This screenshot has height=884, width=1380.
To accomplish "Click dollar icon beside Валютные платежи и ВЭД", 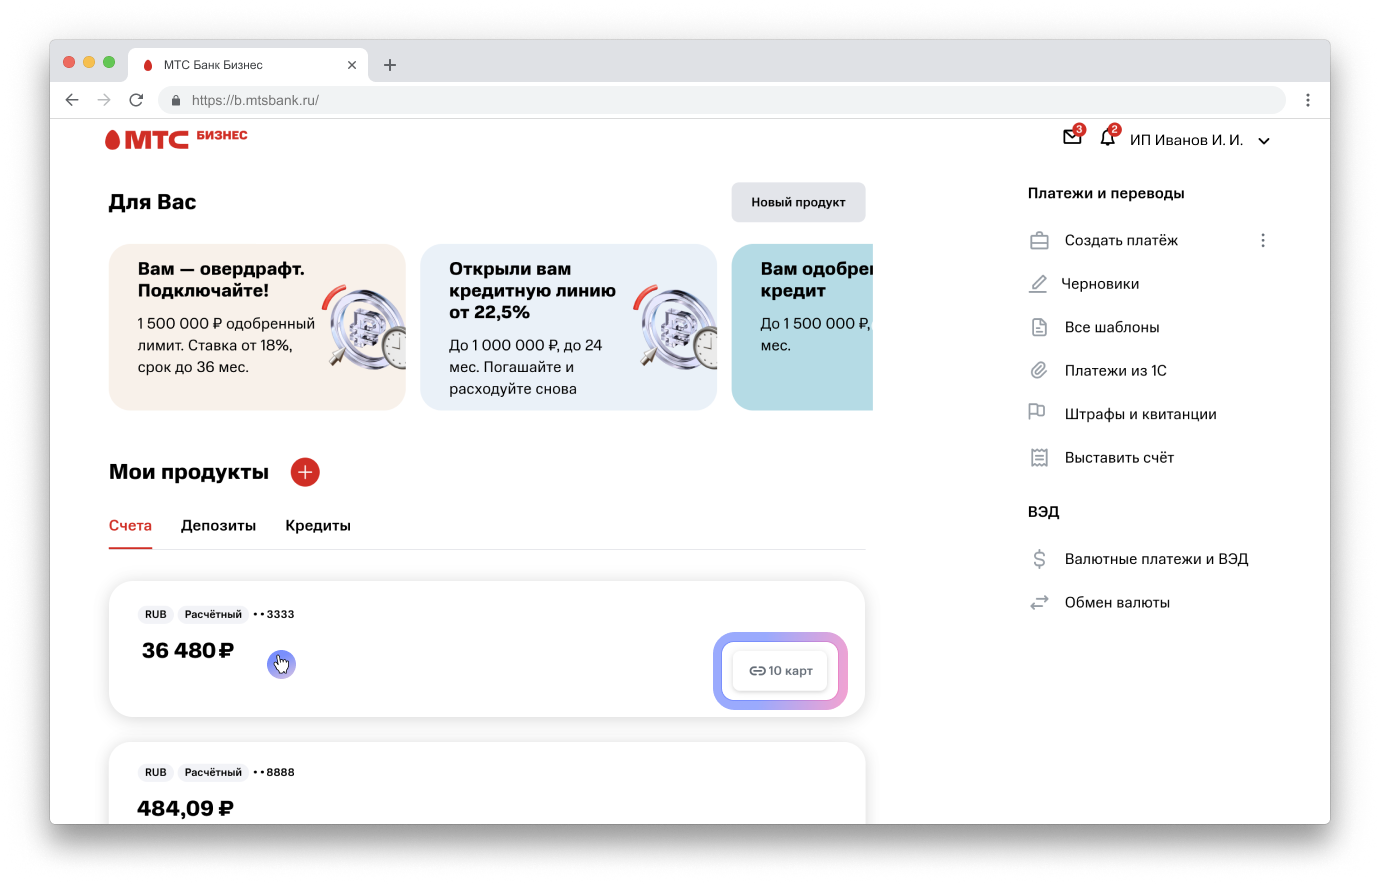I will pyautogui.click(x=1039, y=559).
